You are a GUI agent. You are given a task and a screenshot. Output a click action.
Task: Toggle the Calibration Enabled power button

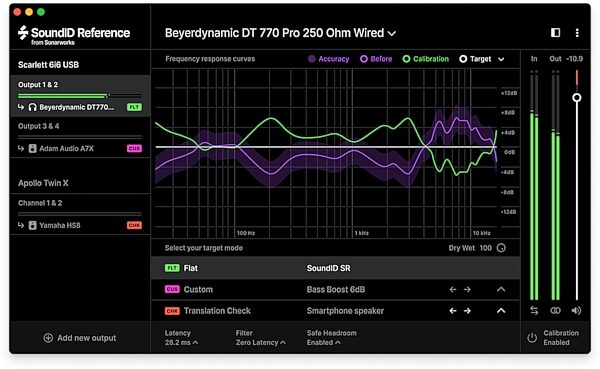click(x=532, y=338)
